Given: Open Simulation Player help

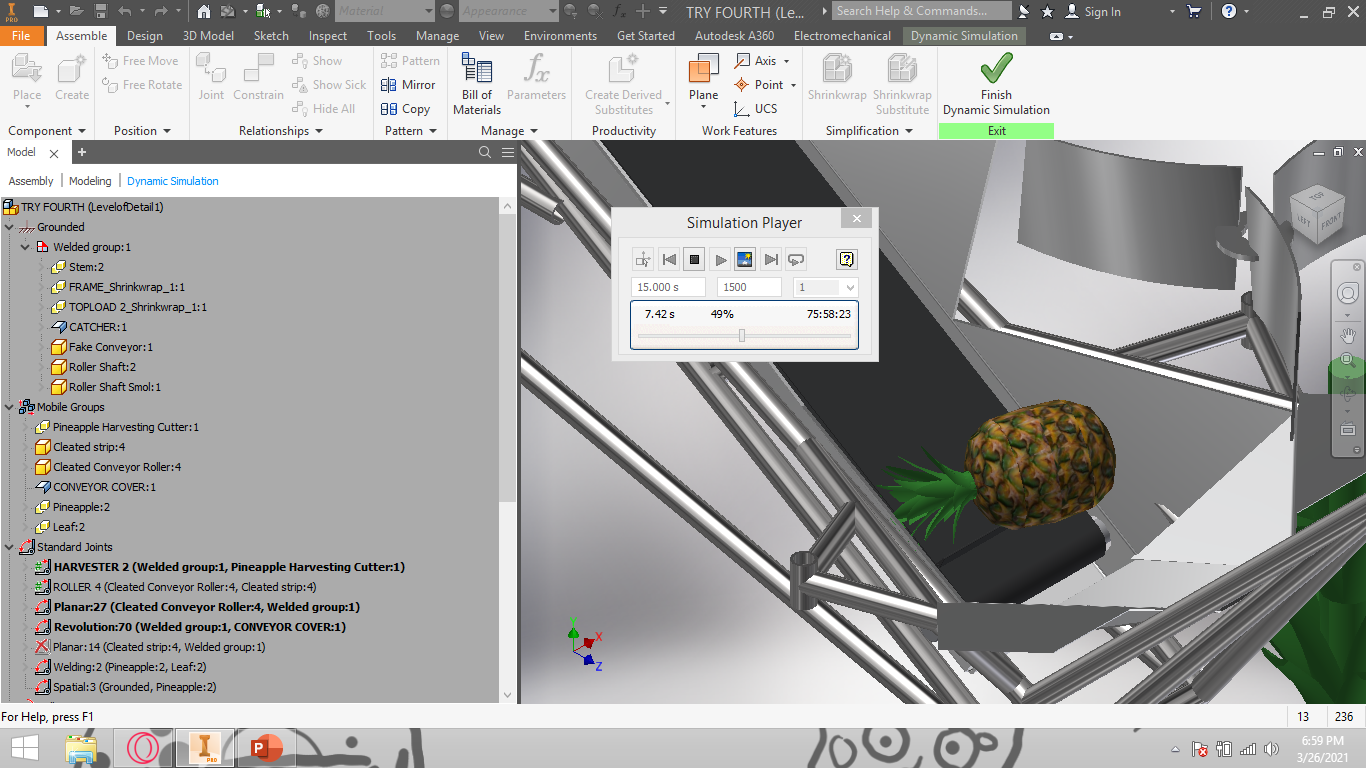Looking at the screenshot, I should [x=846, y=259].
